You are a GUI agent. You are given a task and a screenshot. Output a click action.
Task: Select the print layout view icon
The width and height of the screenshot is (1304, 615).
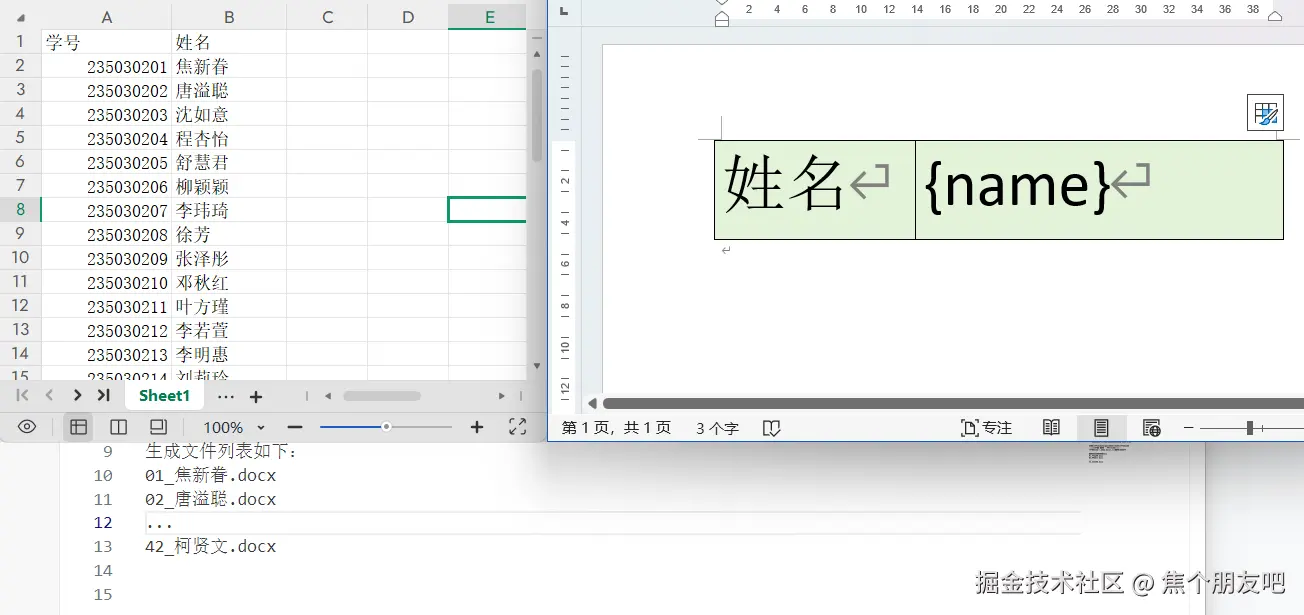point(1101,427)
